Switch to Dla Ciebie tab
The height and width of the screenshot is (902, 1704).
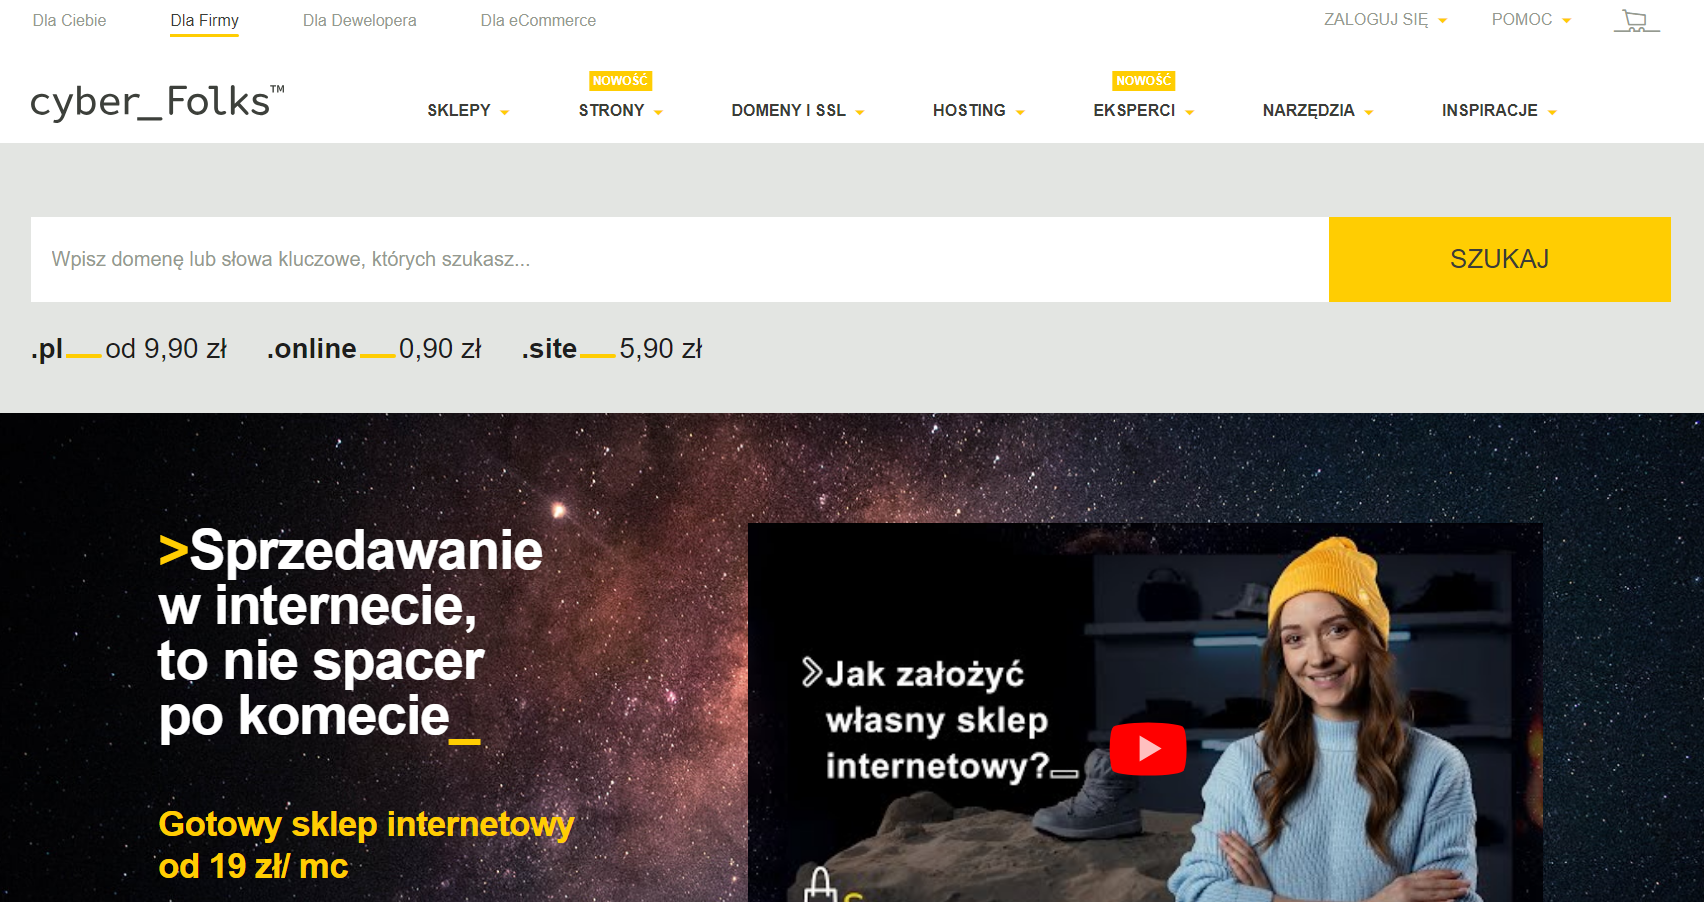point(69,20)
